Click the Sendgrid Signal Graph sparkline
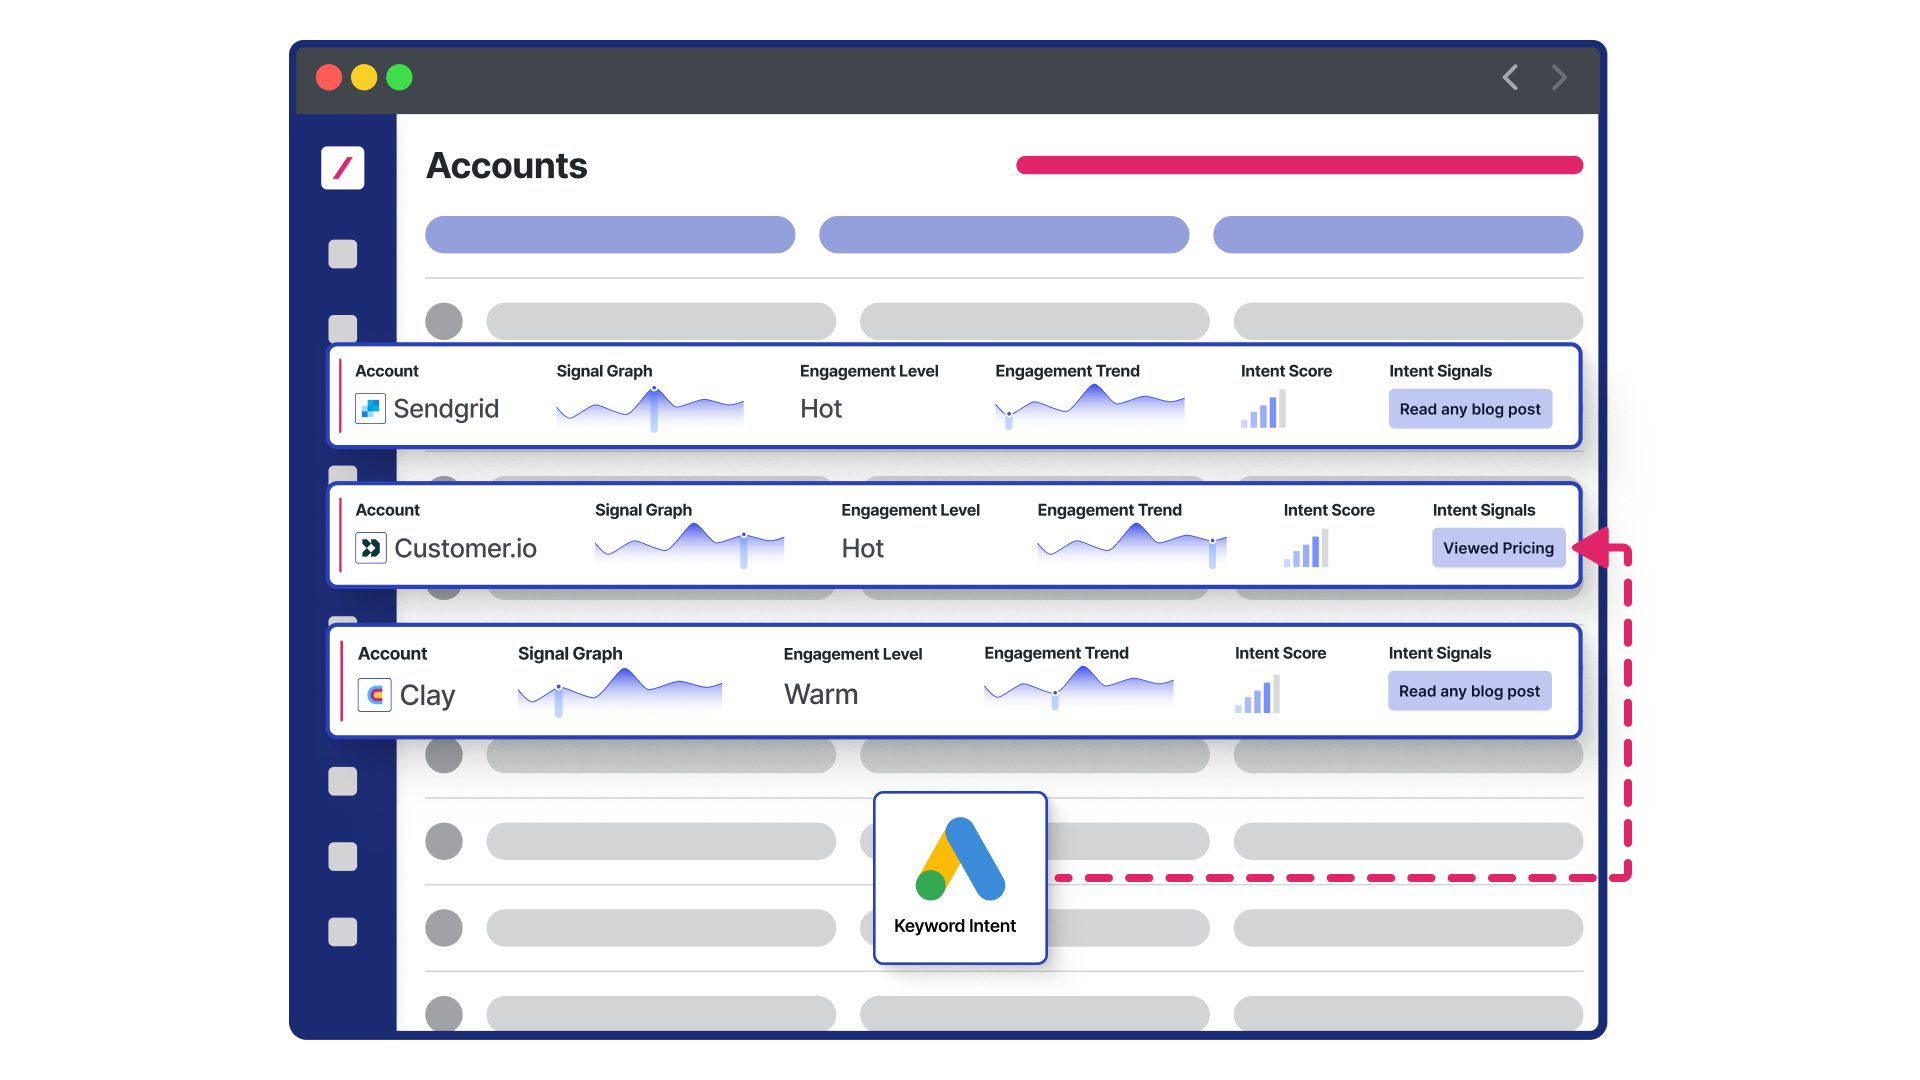The width and height of the screenshot is (1920, 1080). tap(650, 408)
